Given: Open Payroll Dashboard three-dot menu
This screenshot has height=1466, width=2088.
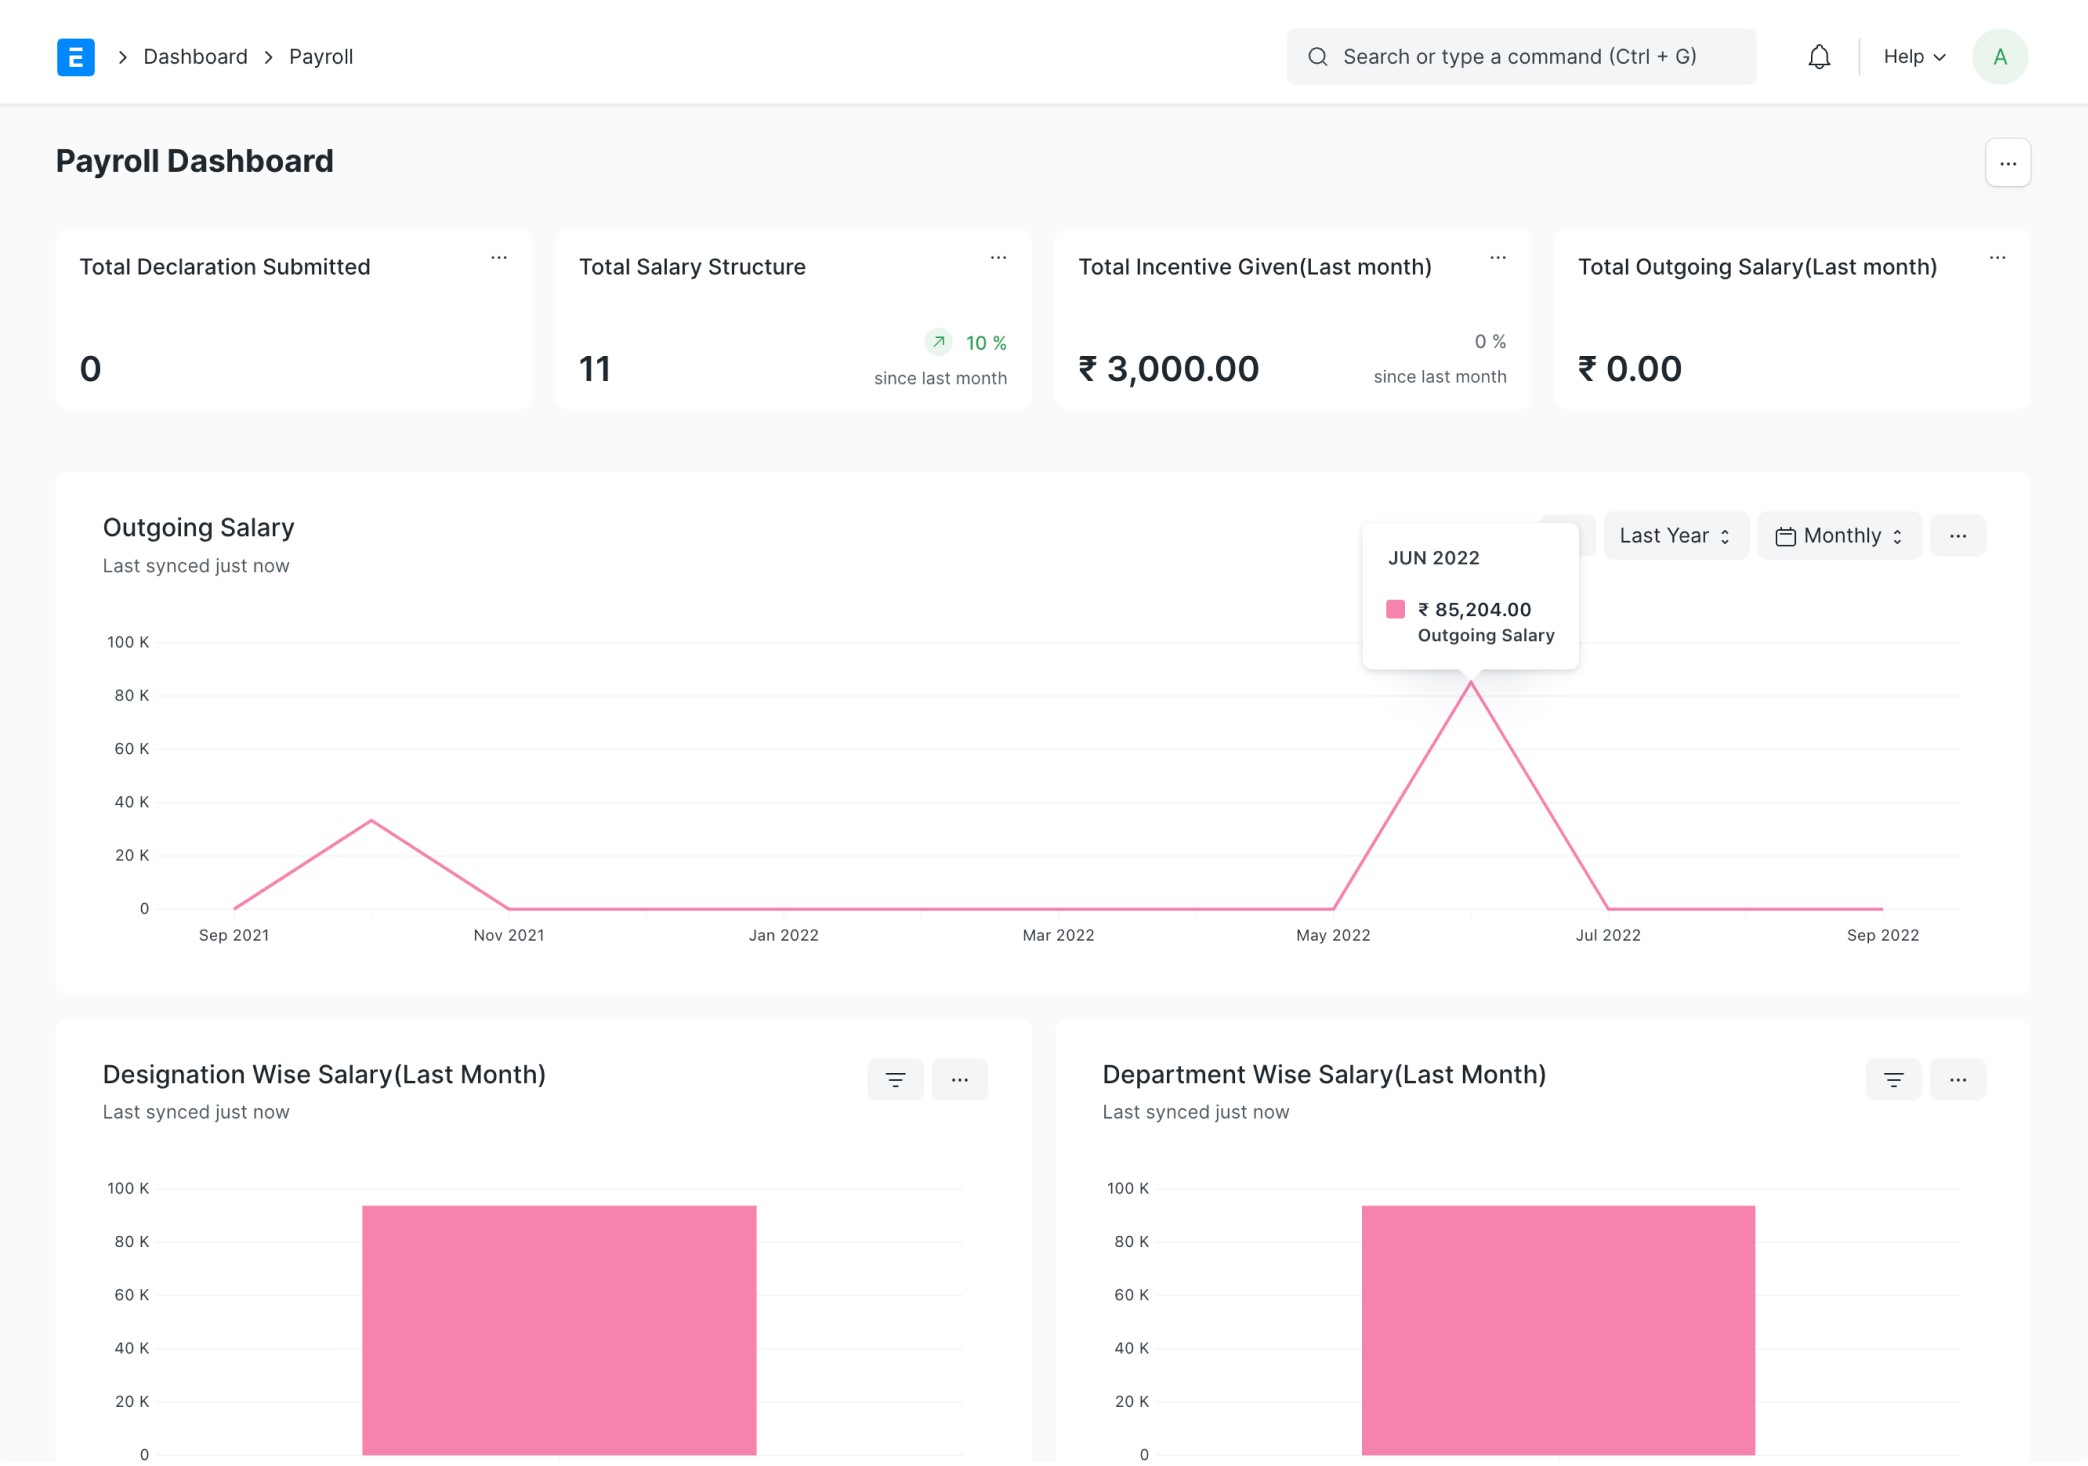Looking at the screenshot, I should pyautogui.click(x=2007, y=163).
